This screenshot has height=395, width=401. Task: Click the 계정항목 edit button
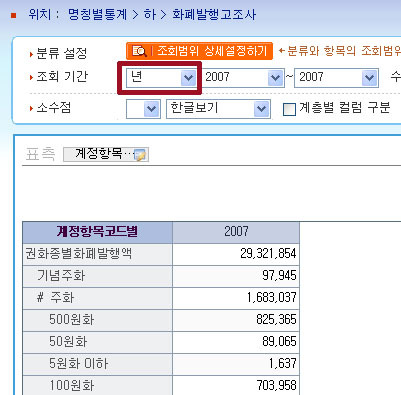[106, 154]
